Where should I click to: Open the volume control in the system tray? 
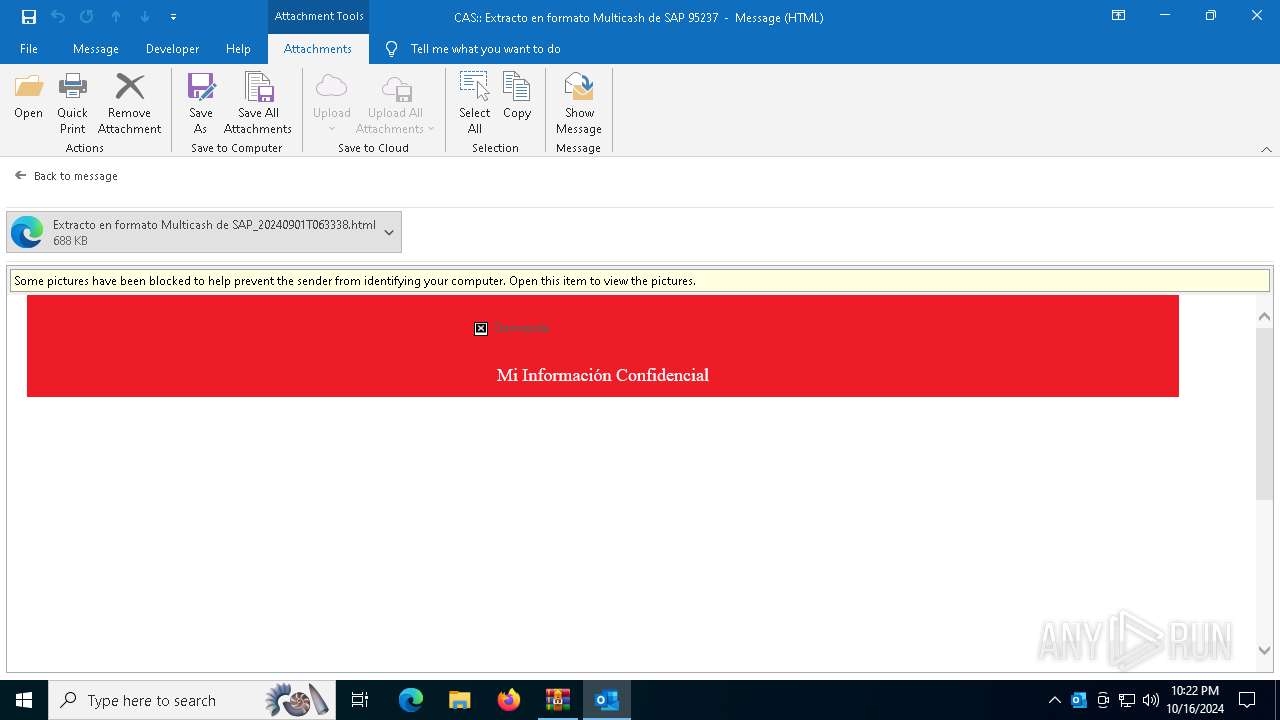(x=1151, y=700)
